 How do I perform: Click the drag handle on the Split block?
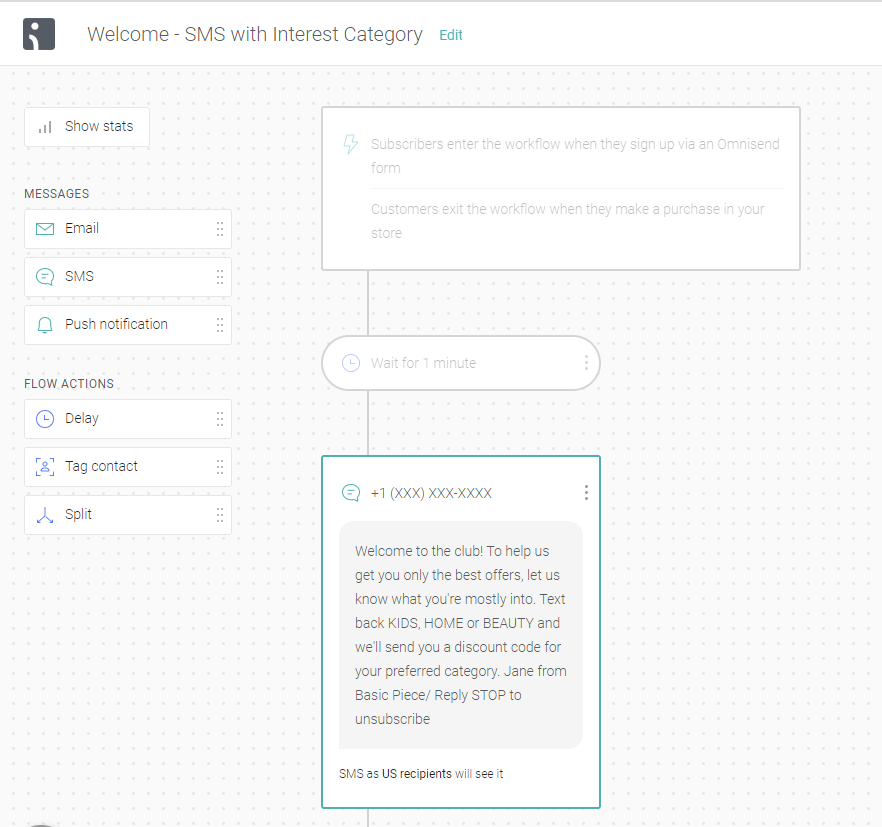coord(219,514)
